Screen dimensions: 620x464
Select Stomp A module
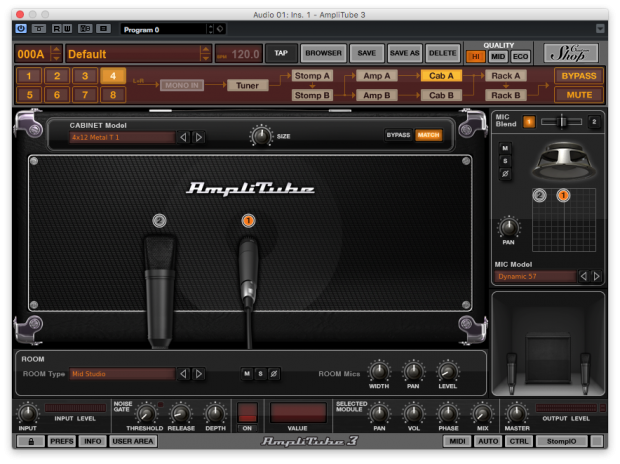[x=312, y=76]
